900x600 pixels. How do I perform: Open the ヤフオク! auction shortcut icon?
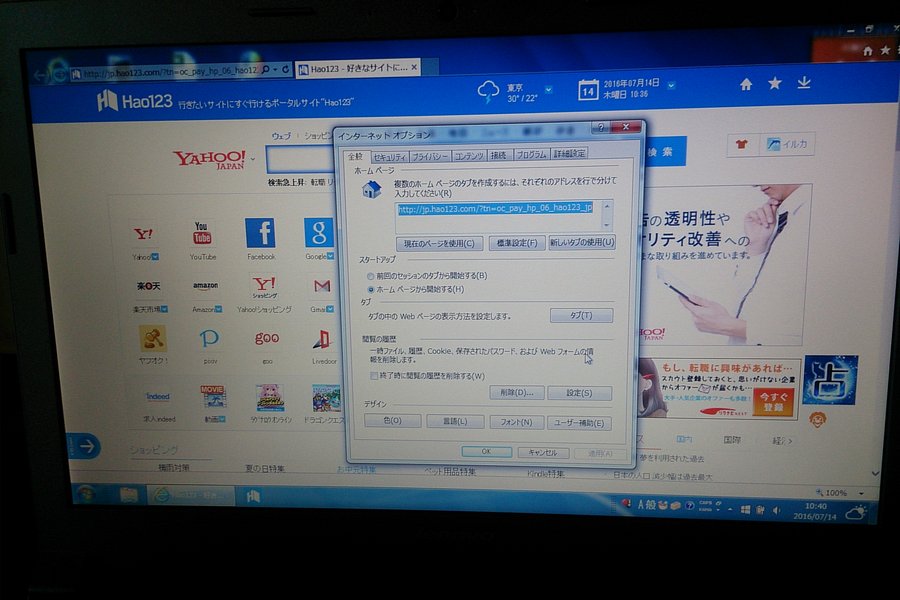pyautogui.click(x=153, y=338)
